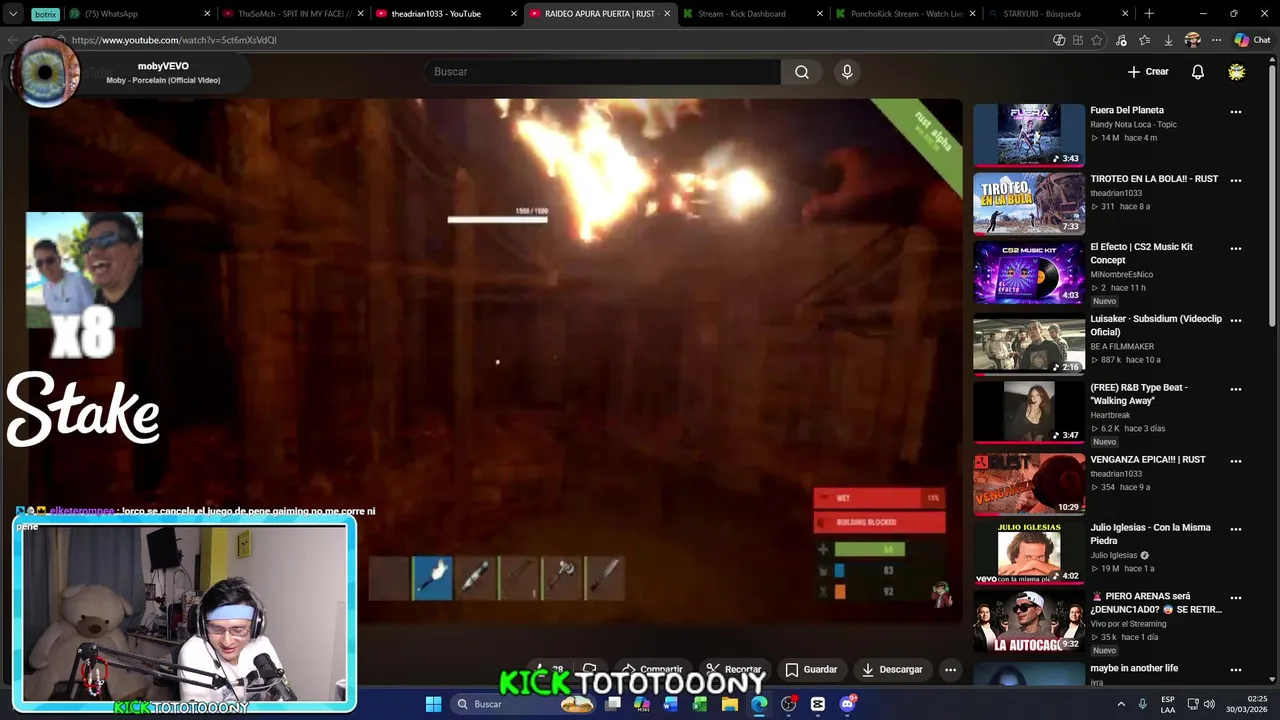The height and width of the screenshot is (720, 1280).
Task: Open more actions ellipsis under the video
Action: tap(951, 670)
